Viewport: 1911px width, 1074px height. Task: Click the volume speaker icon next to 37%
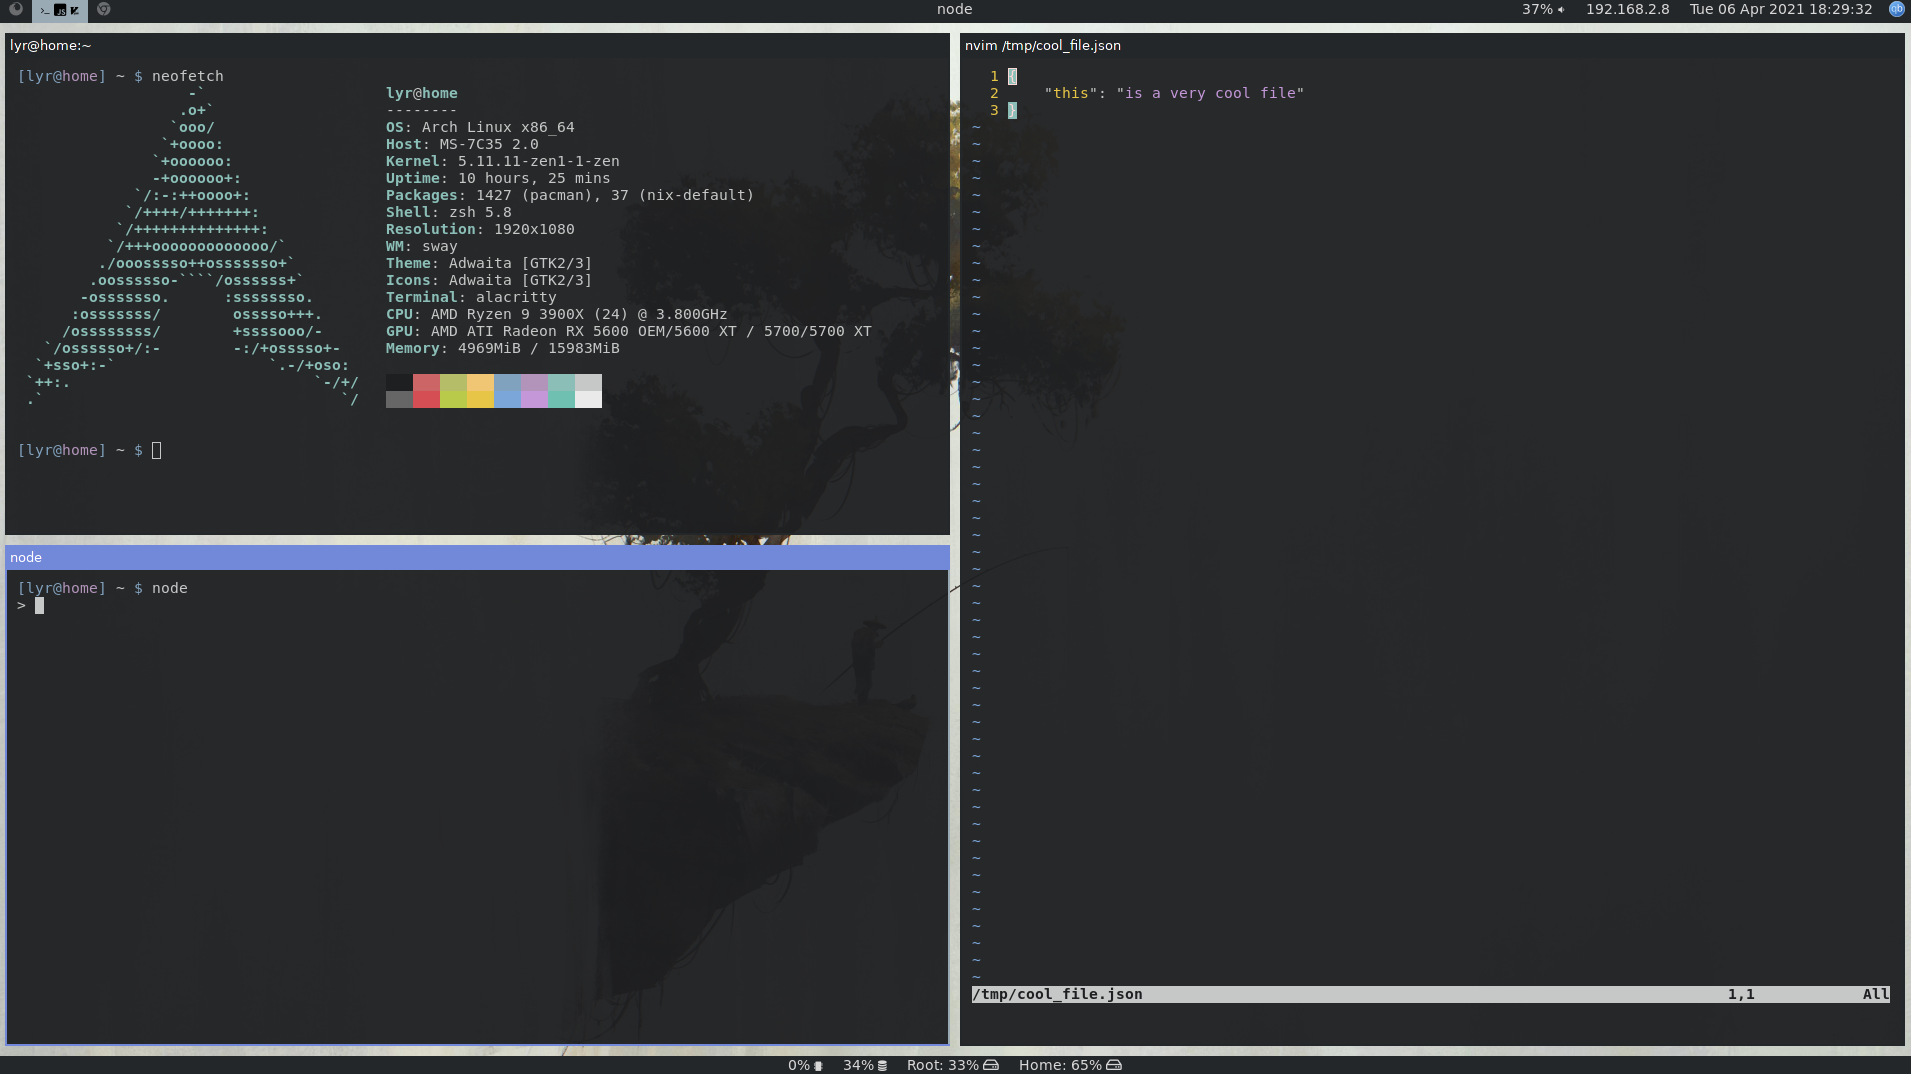1561,9
